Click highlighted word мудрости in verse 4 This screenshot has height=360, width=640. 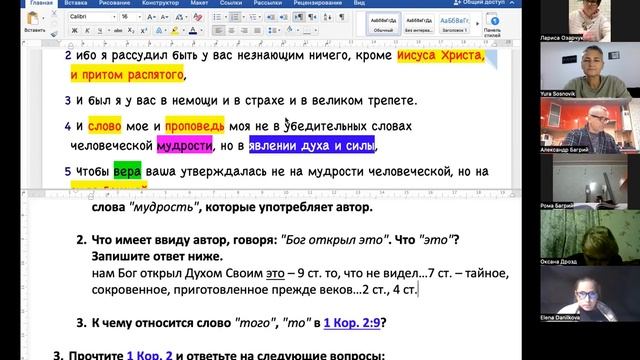coord(184,146)
